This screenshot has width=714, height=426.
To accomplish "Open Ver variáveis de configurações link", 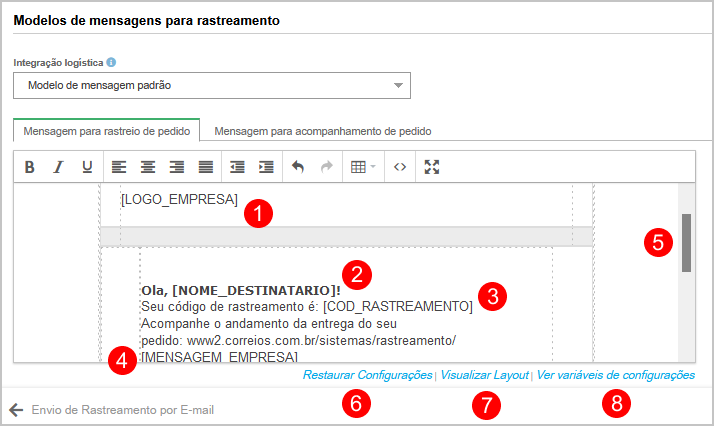I will click(x=616, y=375).
